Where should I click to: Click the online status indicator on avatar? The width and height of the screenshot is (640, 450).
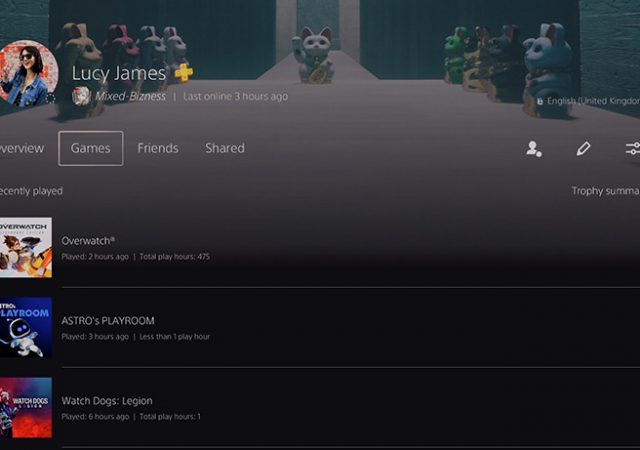click(x=50, y=98)
